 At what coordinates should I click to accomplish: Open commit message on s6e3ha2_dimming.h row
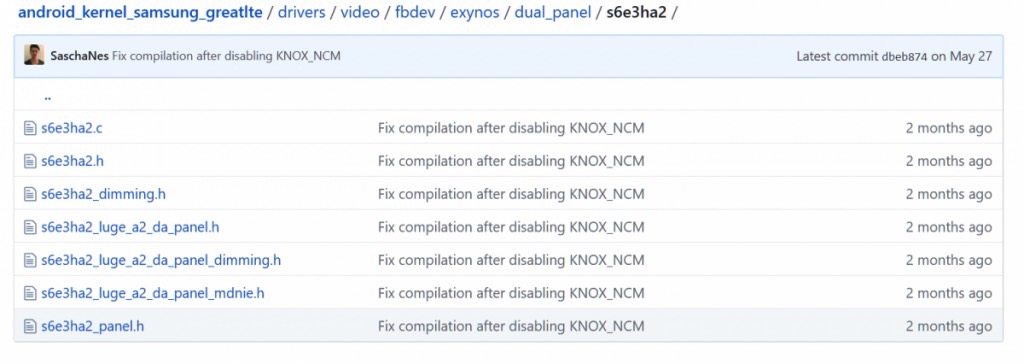point(511,194)
